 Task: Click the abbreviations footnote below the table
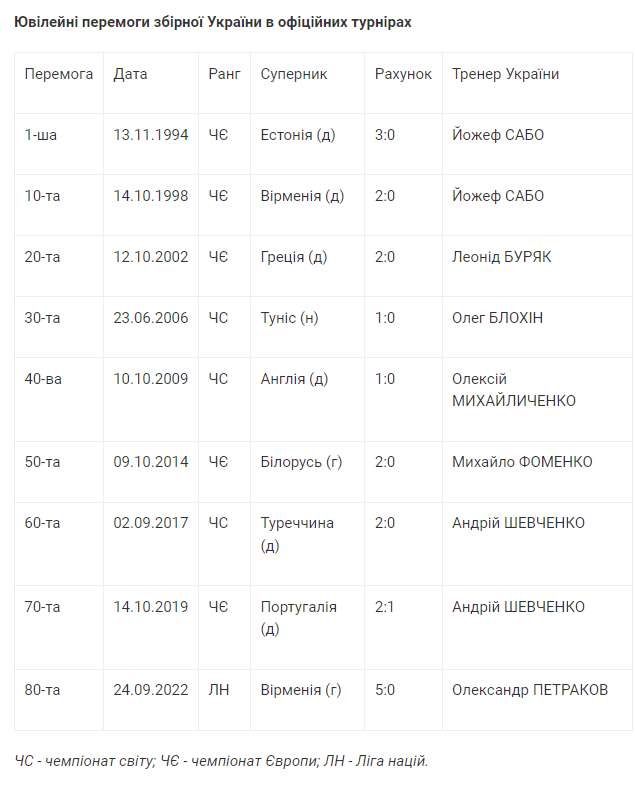[x=221, y=762]
